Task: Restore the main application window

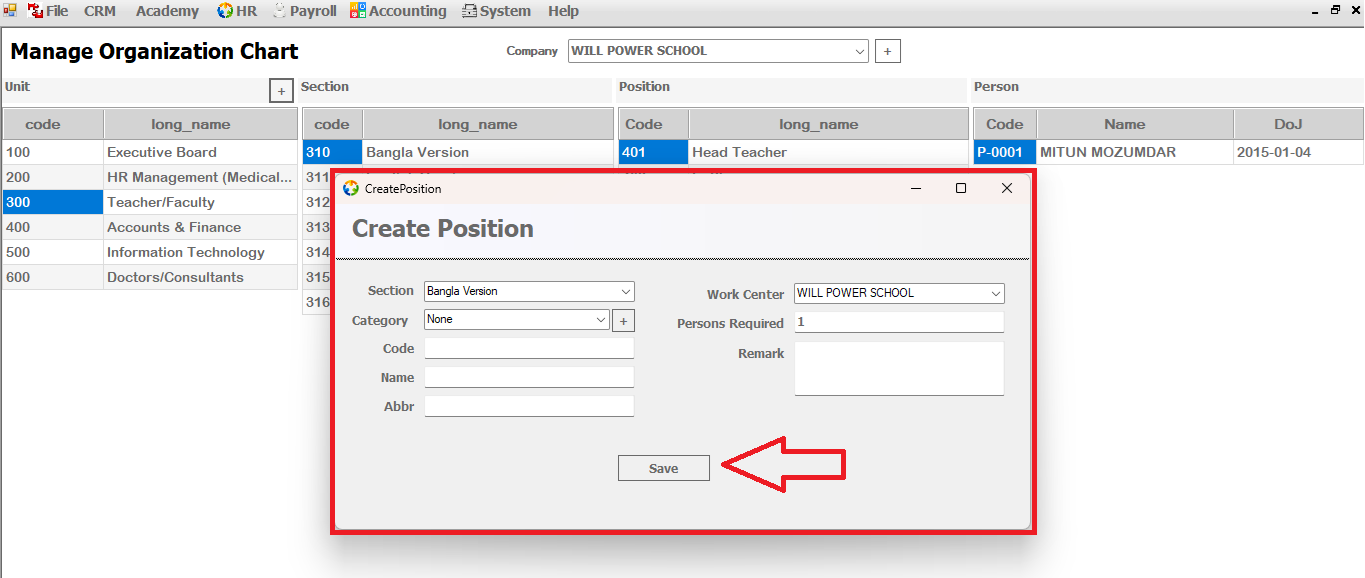Action: 1335,10
